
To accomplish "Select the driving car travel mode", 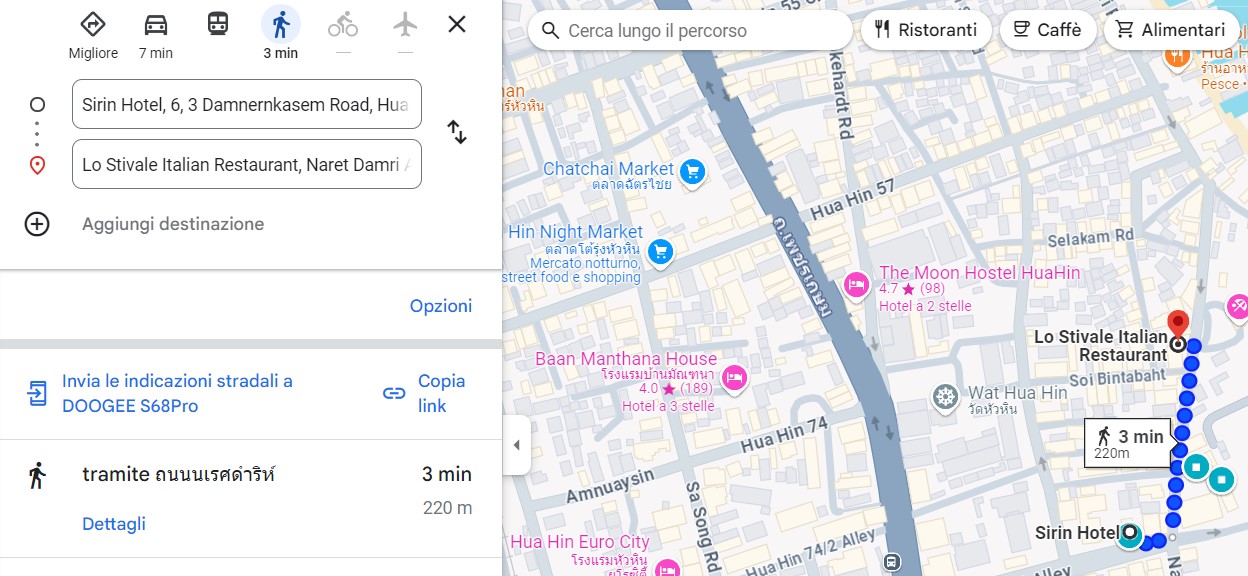I will (x=156, y=25).
